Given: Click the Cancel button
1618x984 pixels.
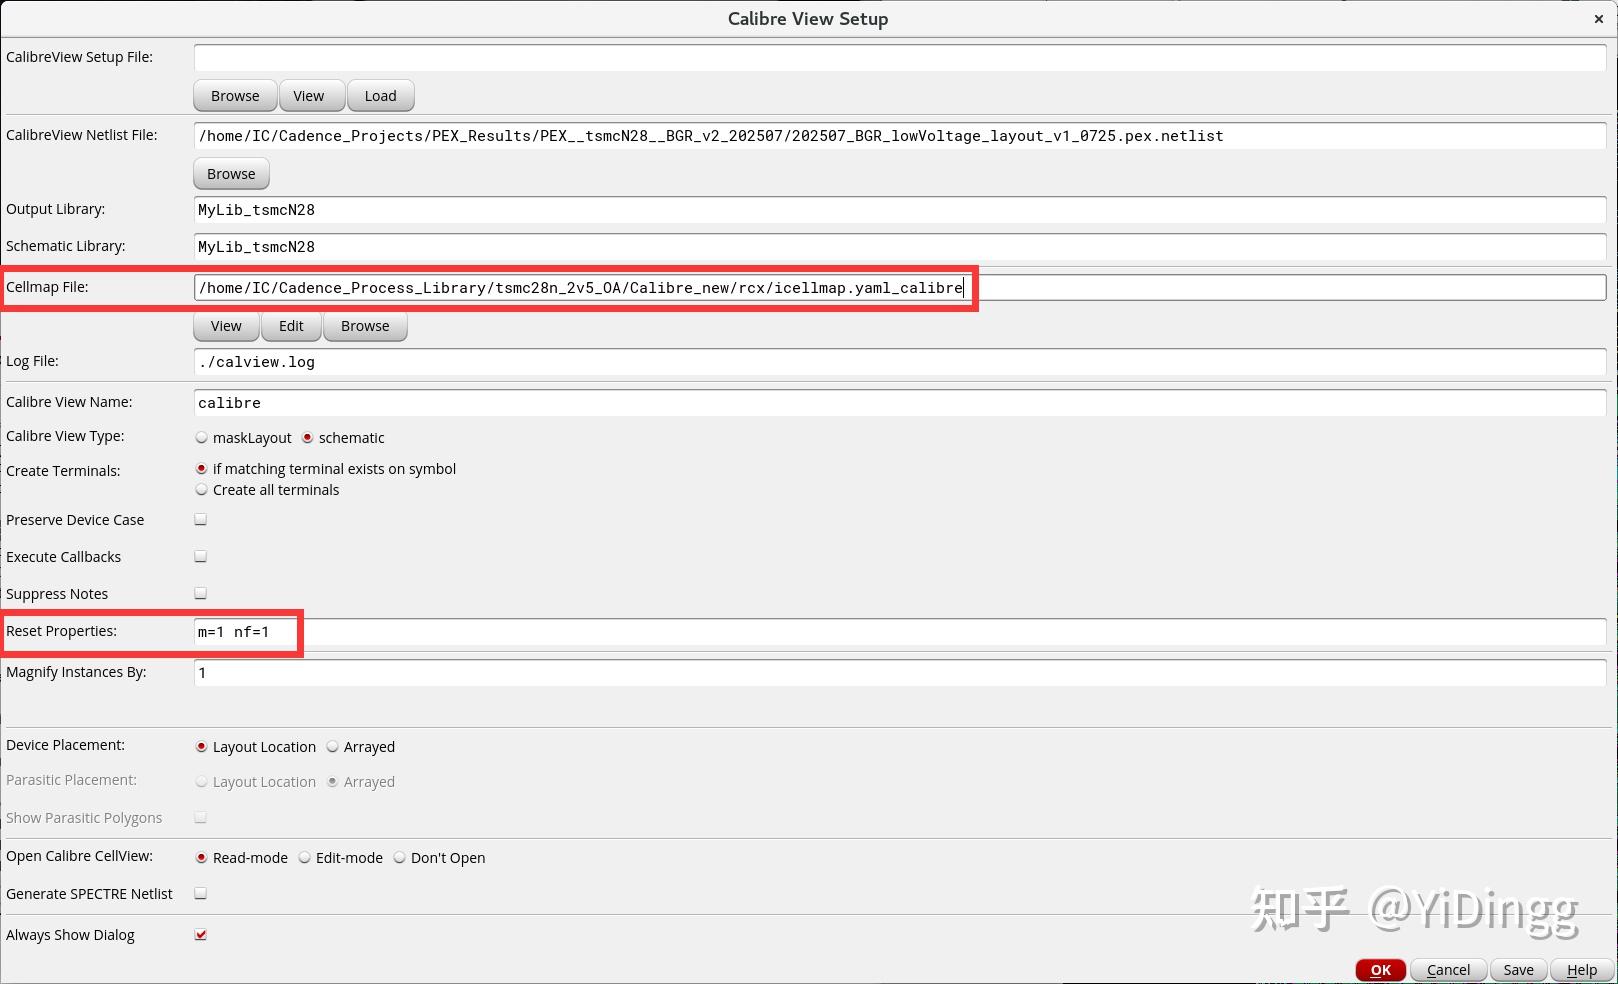Looking at the screenshot, I should coord(1448,970).
